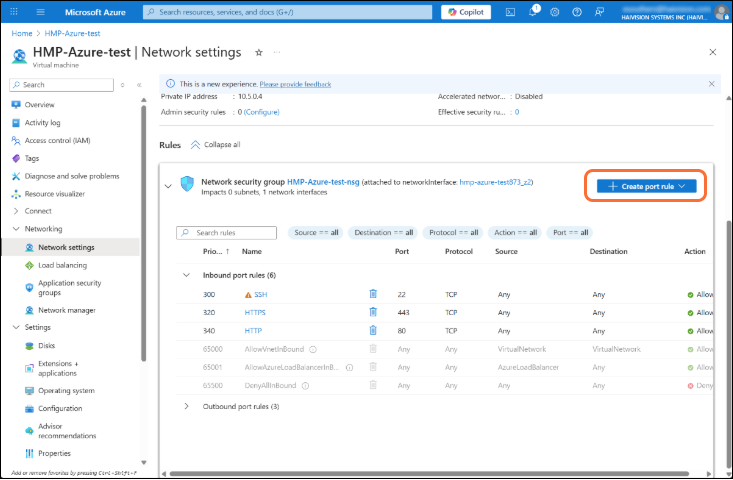733x480 pixels.
Task: Click the Source == all filter
Action: click(316, 232)
